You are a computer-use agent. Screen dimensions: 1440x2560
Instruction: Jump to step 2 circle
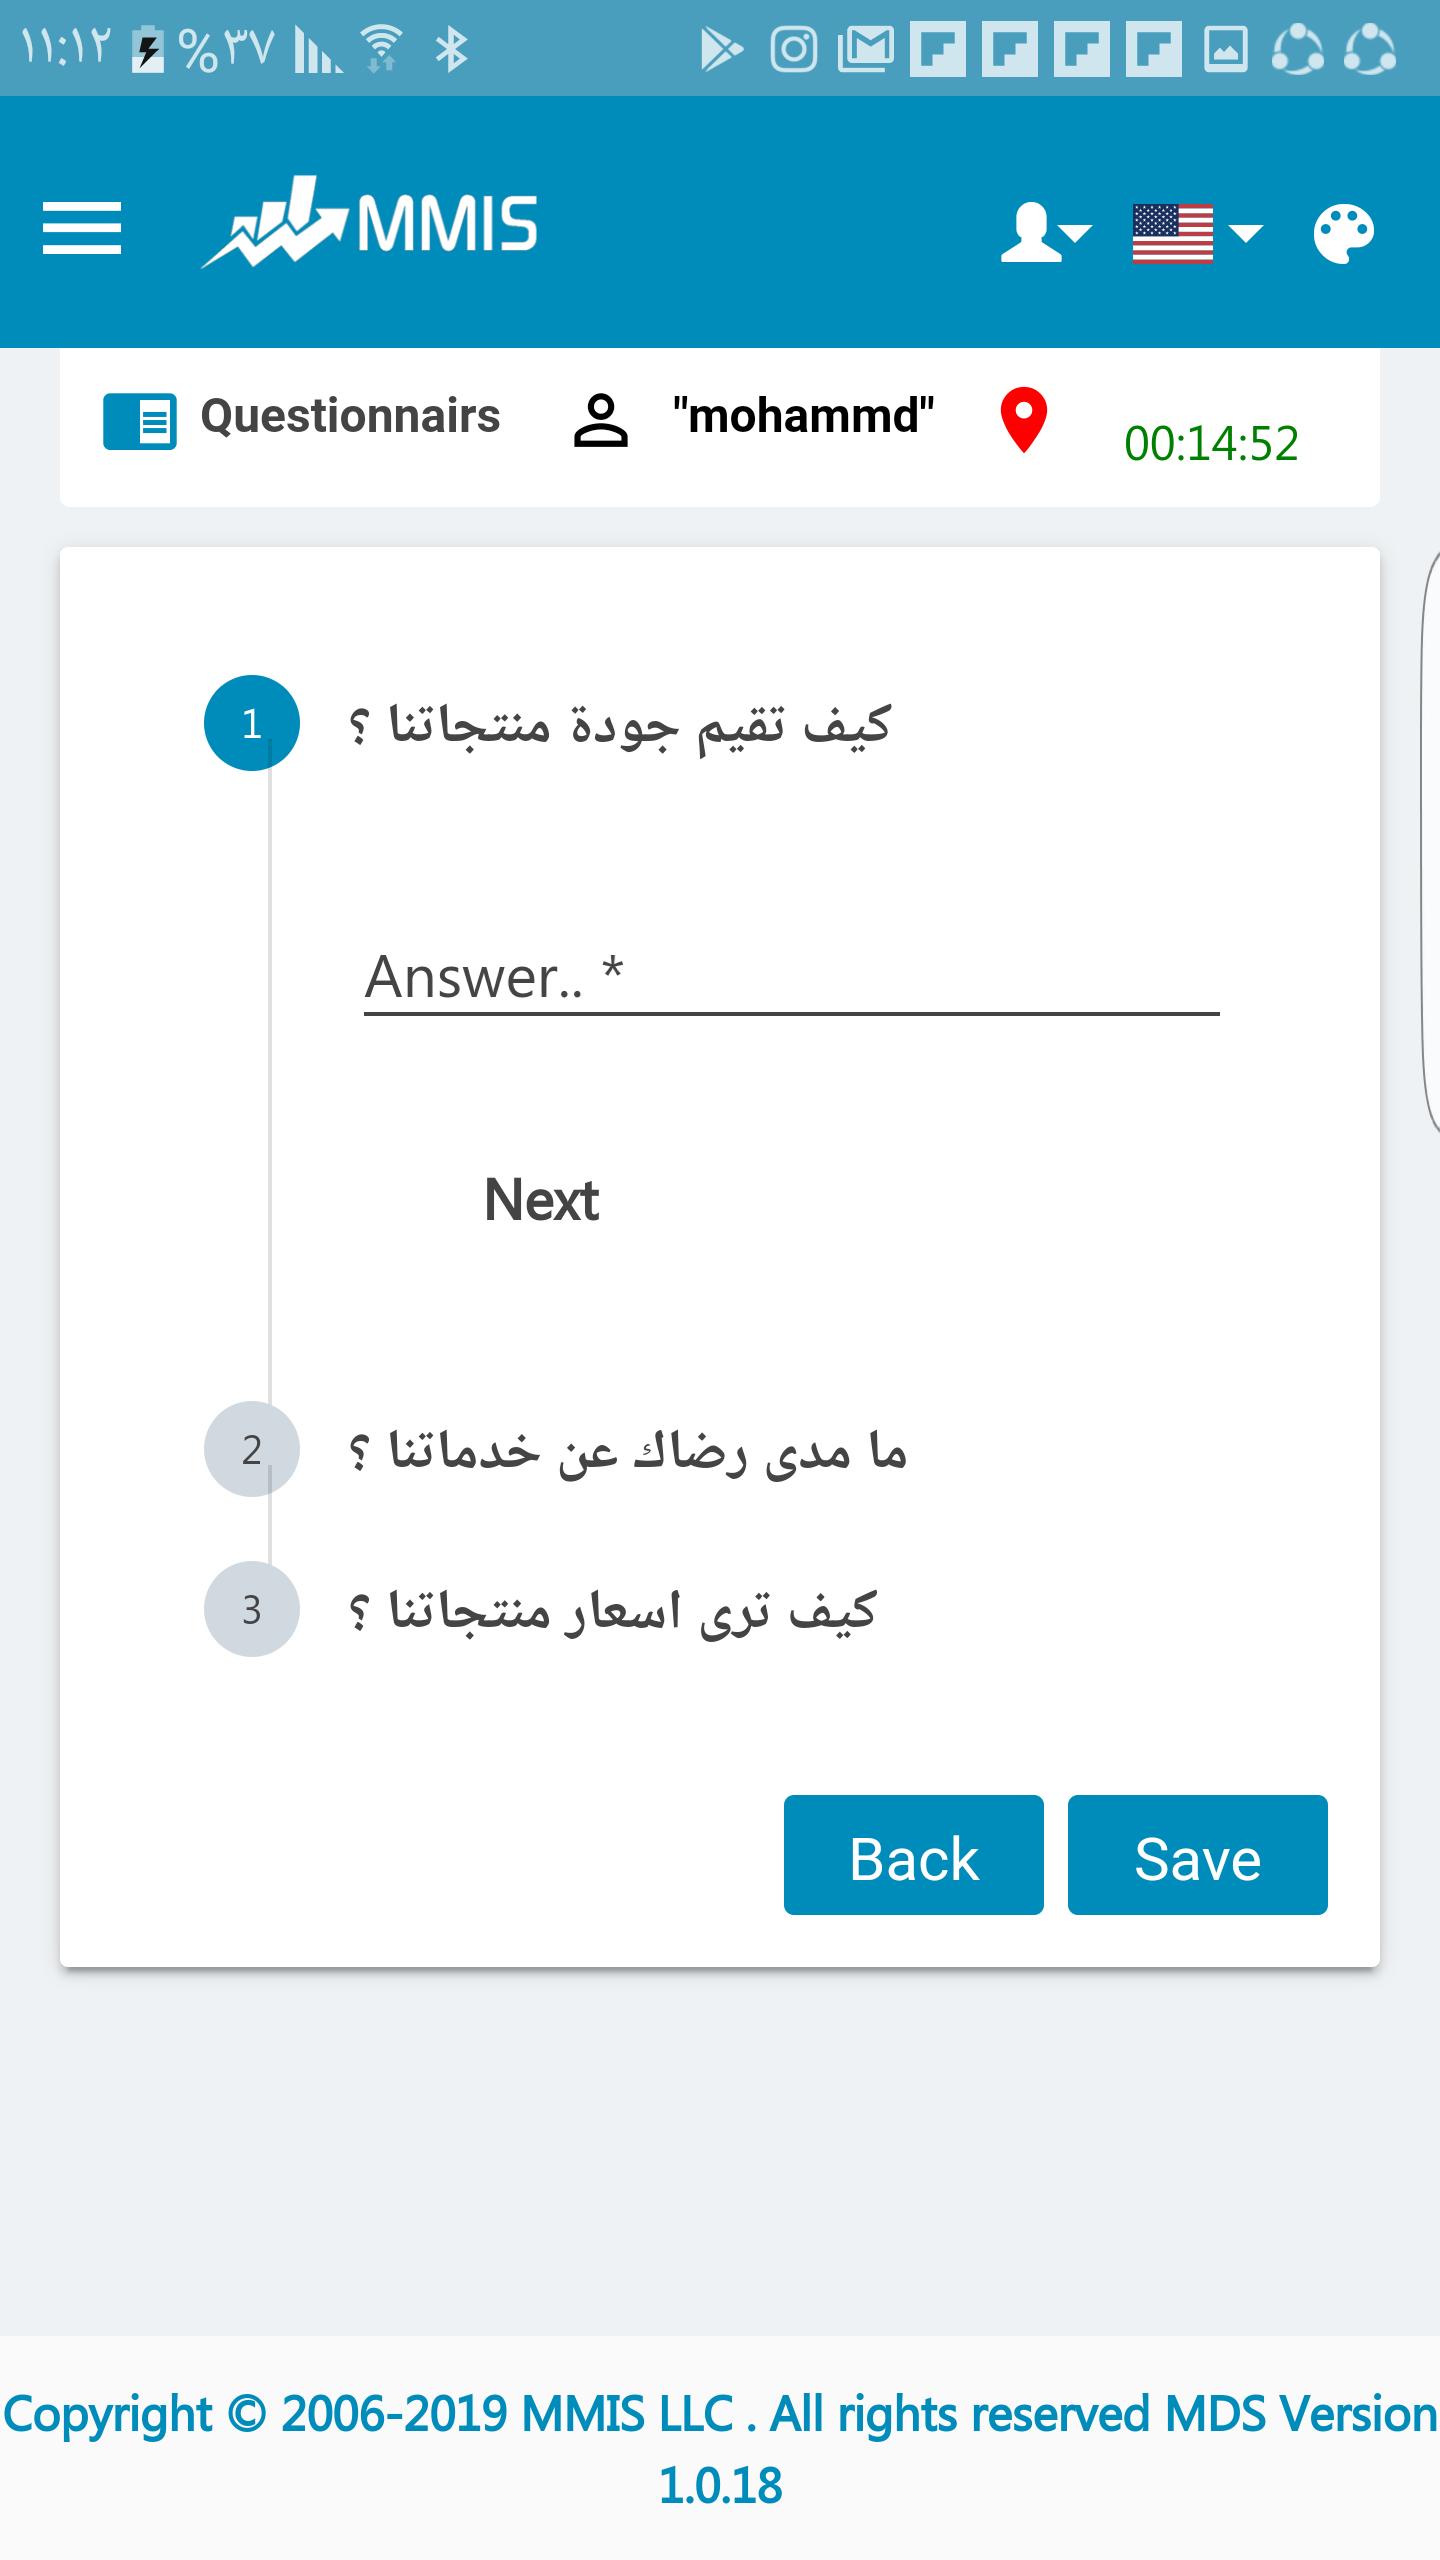(x=252, y=1449)
